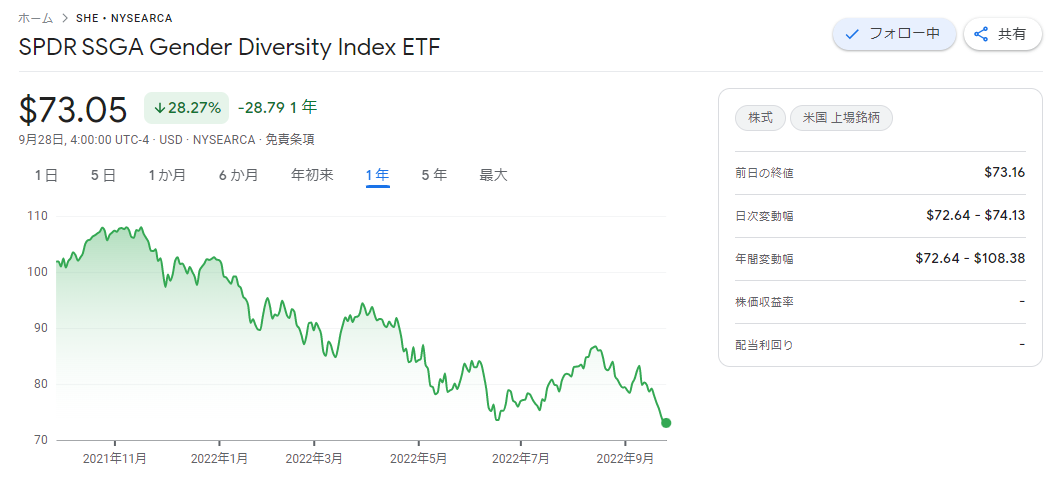Click the share icon beside 共有
This screenshot has width=1062, height=477.
click(981, 34)
